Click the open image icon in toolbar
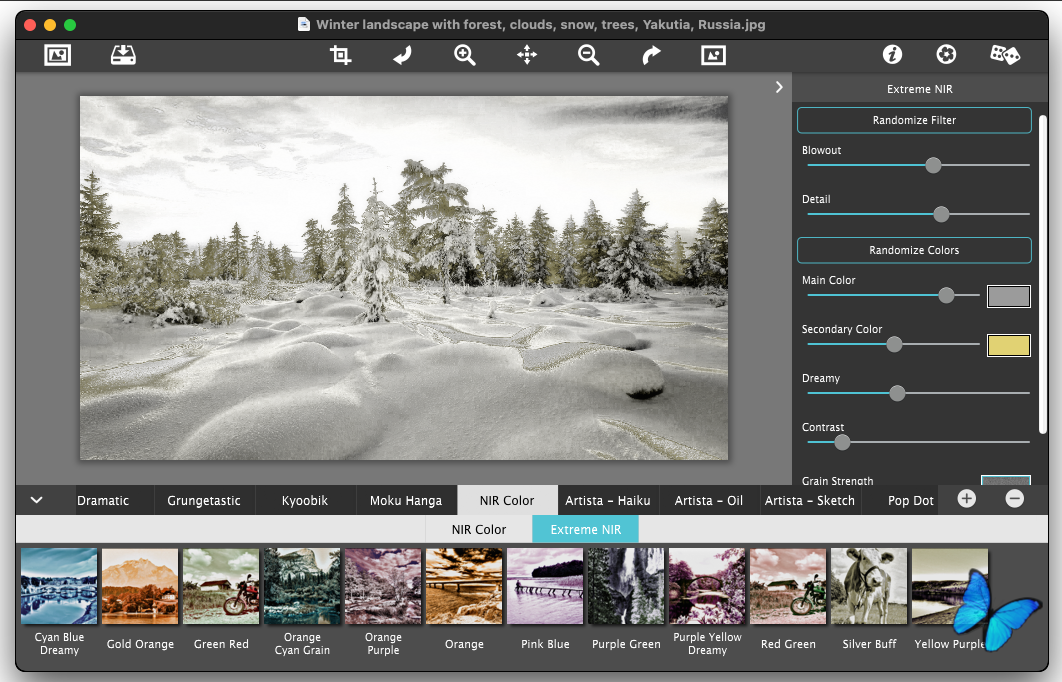 click(58, 56)
